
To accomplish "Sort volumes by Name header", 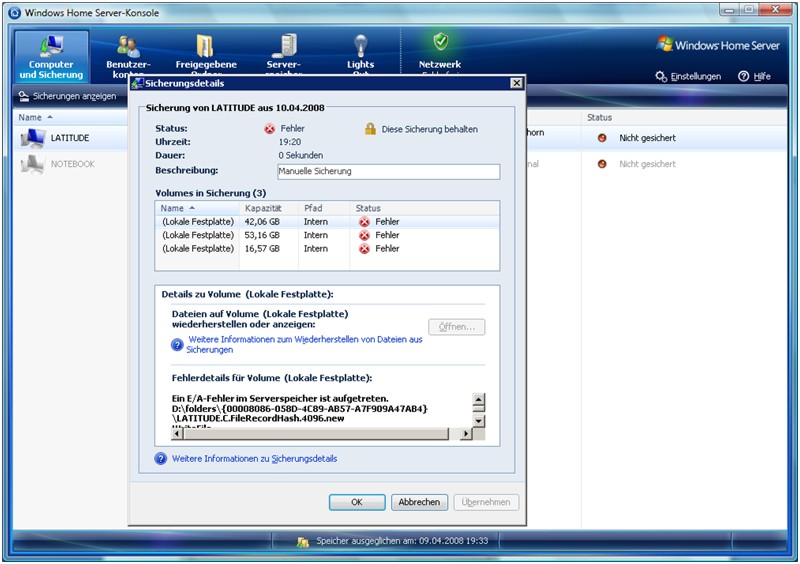I will tap(197, 208).
